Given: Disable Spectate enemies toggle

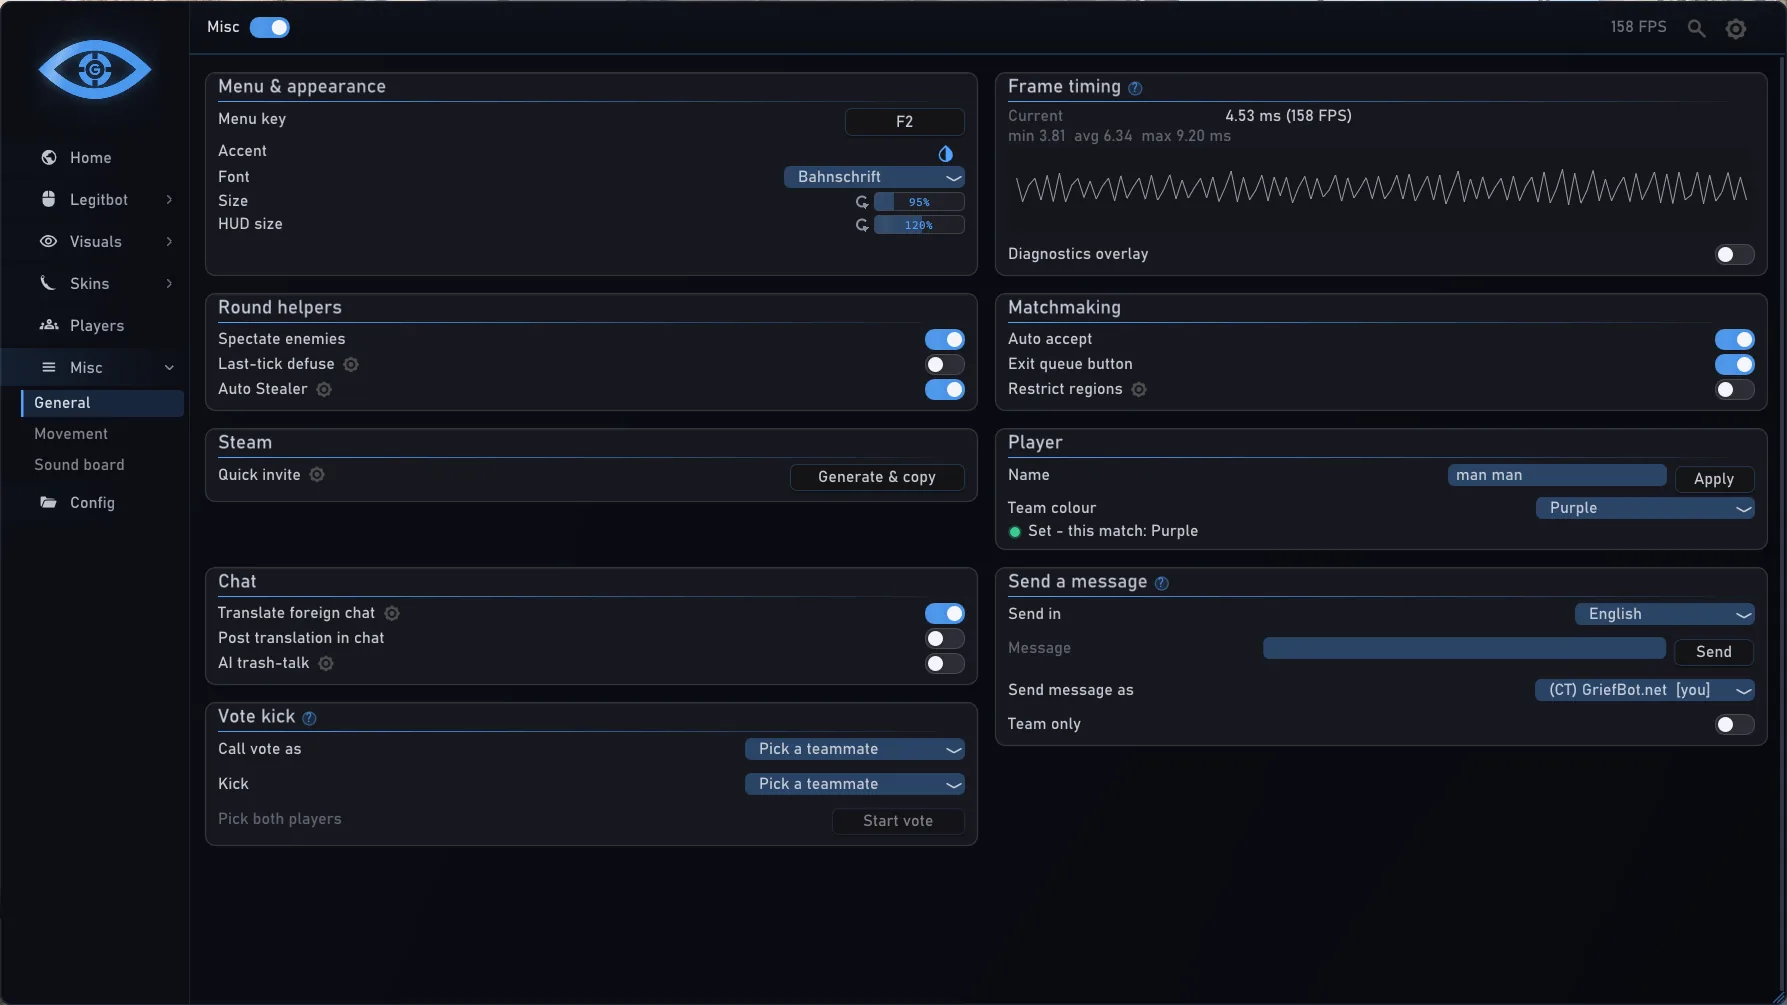Looking at the screenshot, I should (944, 339).
